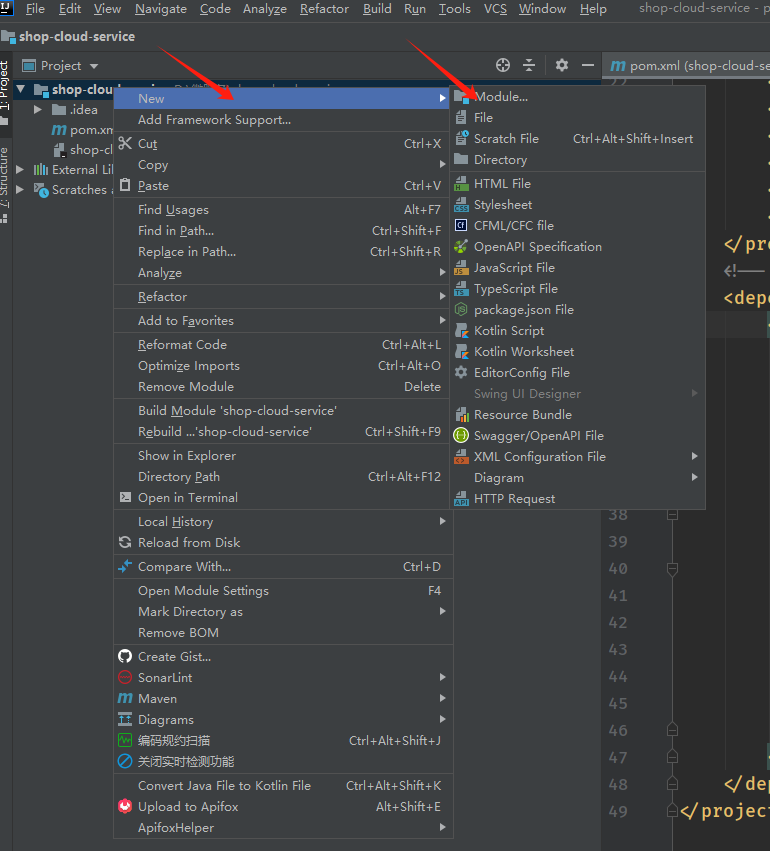Open the Project view dropdown
Screen dimensions: 770x851
pos(94,66)
